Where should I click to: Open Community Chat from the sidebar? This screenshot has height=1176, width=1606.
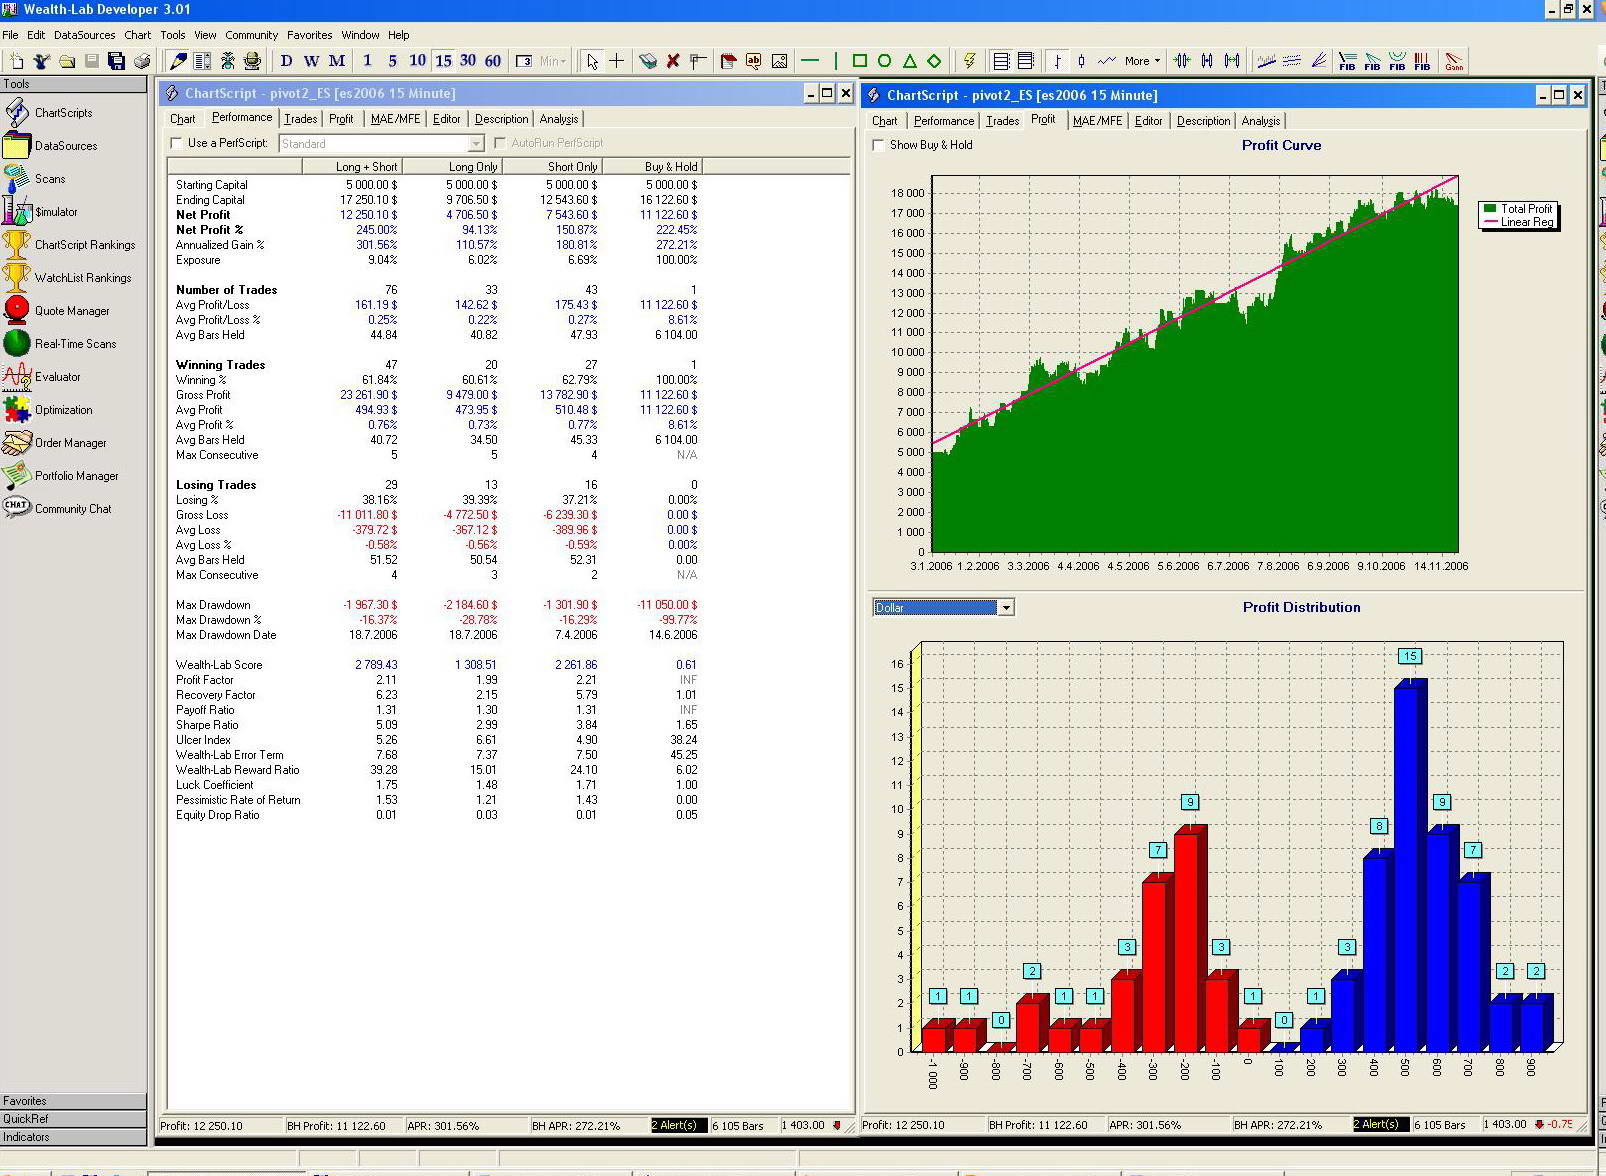click(x=72, y=509)
